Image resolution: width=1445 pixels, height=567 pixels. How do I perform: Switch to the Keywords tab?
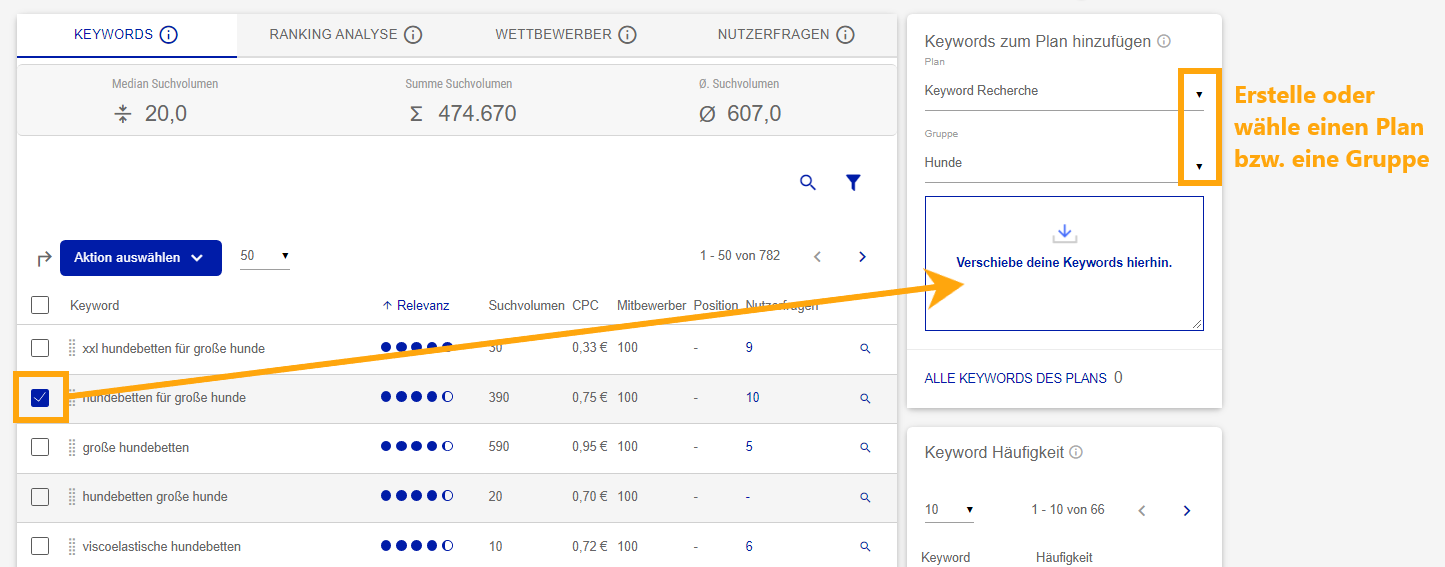click(x=127, y=35)
